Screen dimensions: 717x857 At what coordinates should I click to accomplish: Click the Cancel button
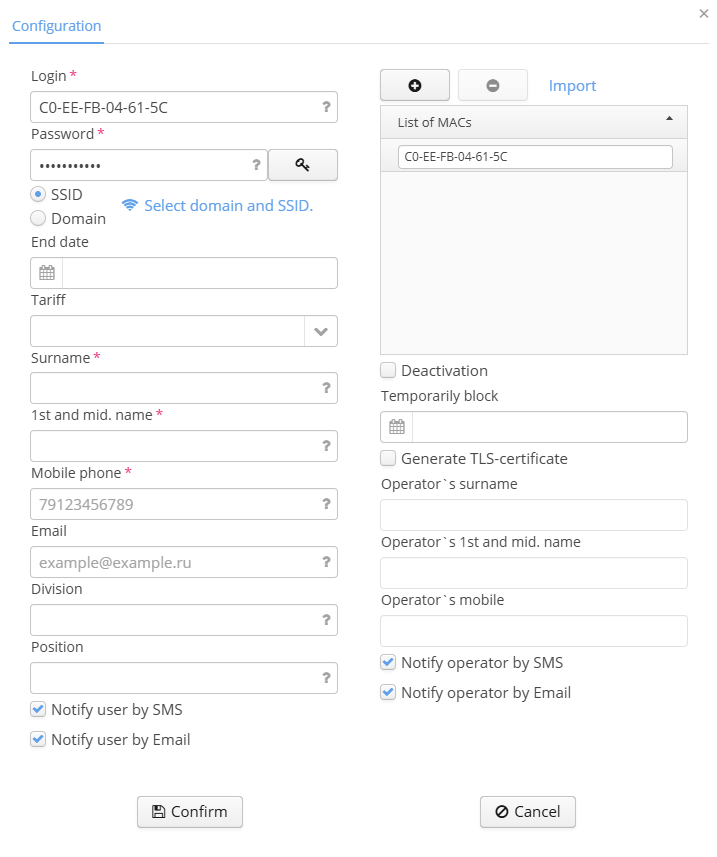tap(528, 812)
